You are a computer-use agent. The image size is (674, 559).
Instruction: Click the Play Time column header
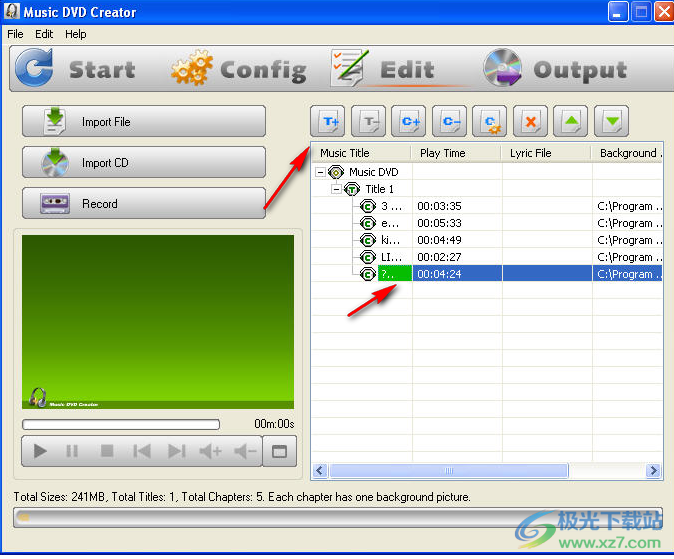point(457,153)
